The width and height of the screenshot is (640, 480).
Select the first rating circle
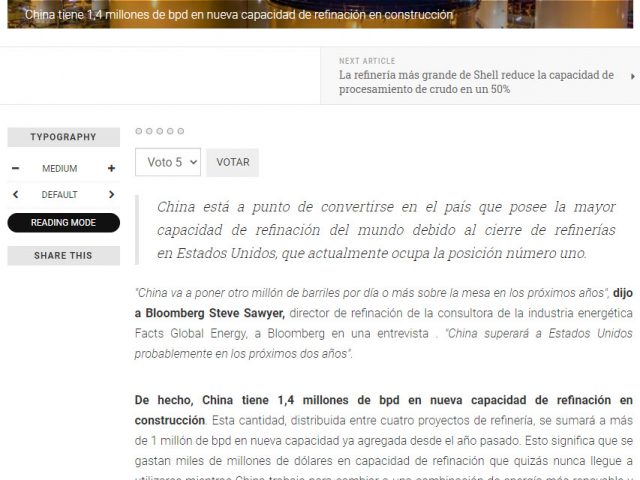click(139, 131)
